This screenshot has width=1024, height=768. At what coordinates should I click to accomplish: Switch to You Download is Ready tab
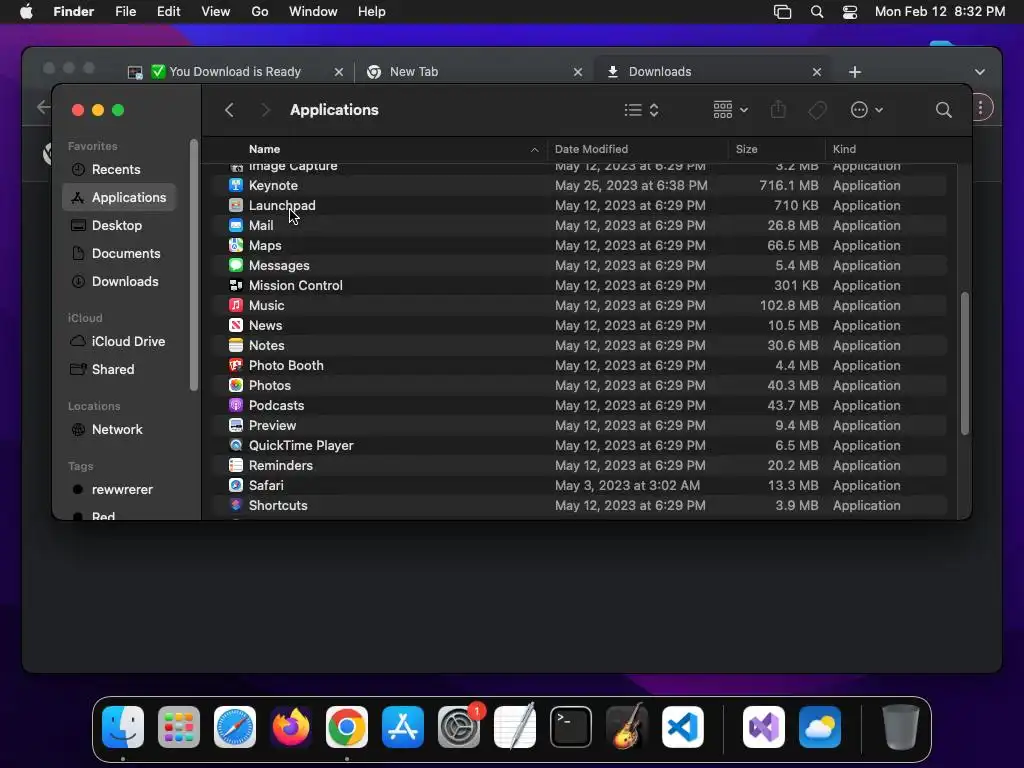click(234, 72)
